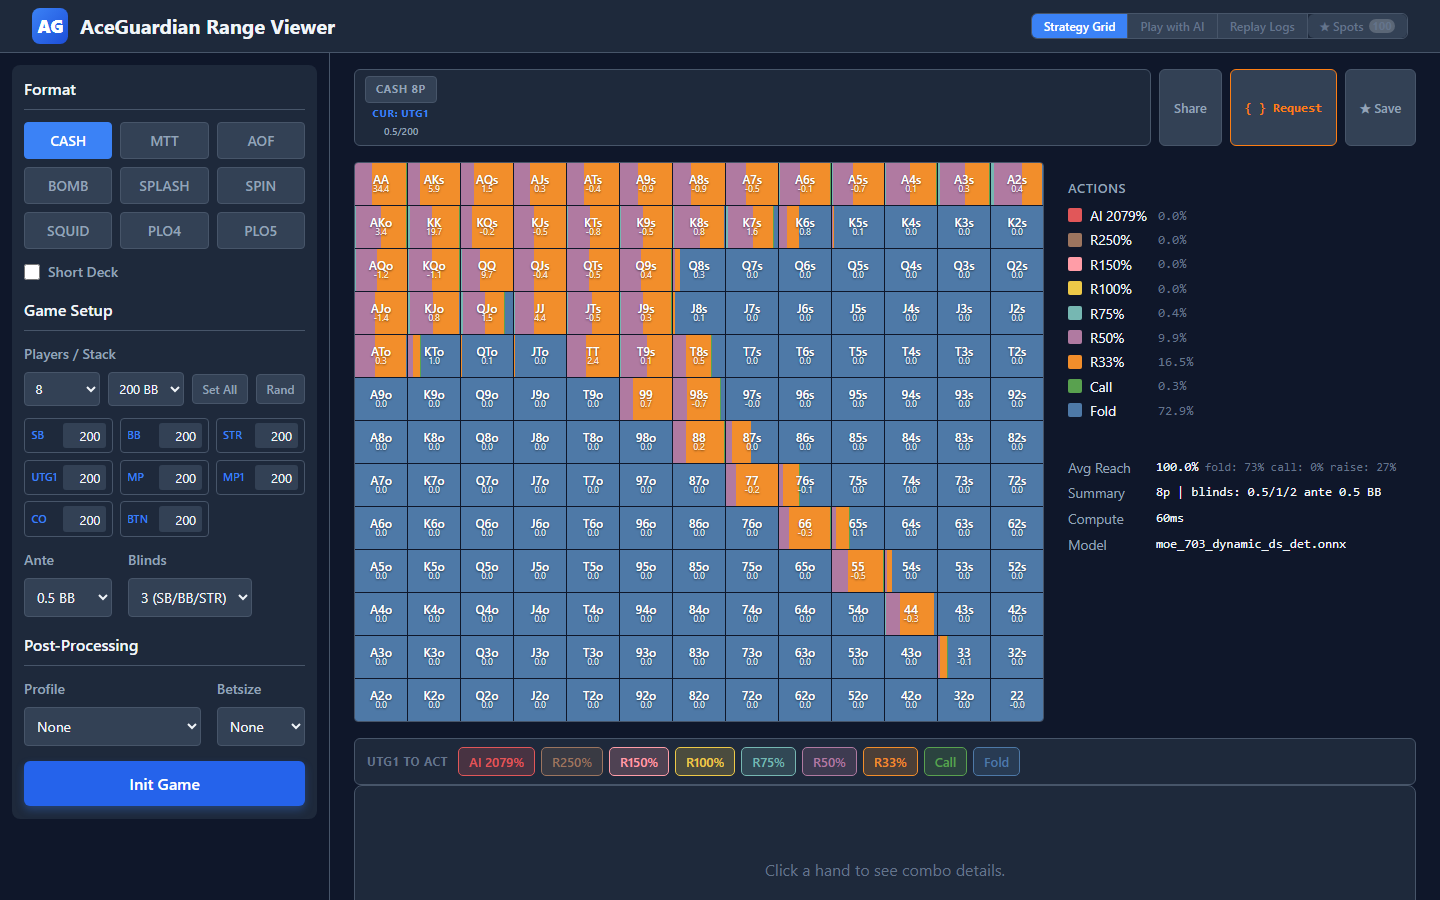This screenshot has width=1440, height=900.
Task: Select the AKs hand cell
Action: click(434, 184)
